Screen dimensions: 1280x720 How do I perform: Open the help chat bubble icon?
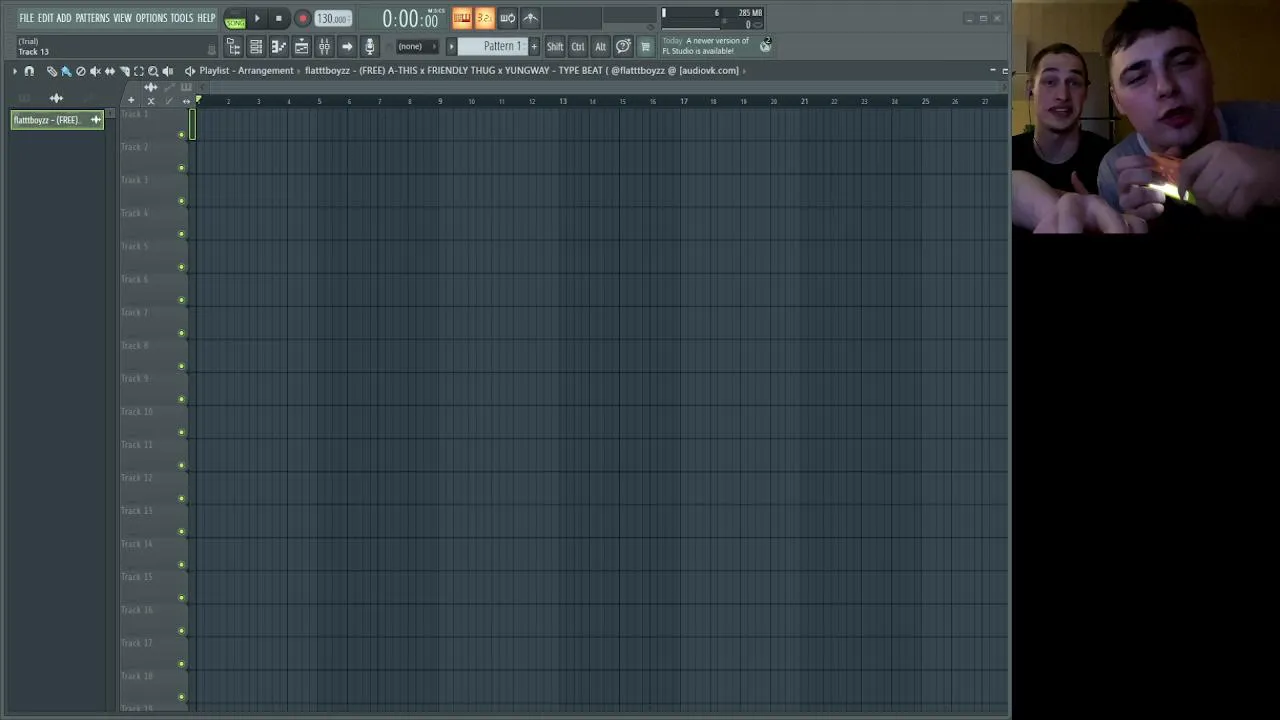click(x=623, y=47)
